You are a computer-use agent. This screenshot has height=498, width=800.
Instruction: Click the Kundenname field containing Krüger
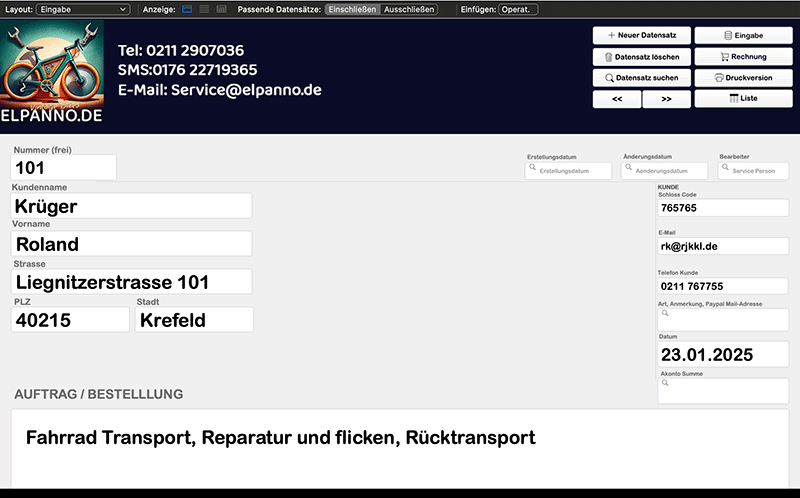point(131,206)
